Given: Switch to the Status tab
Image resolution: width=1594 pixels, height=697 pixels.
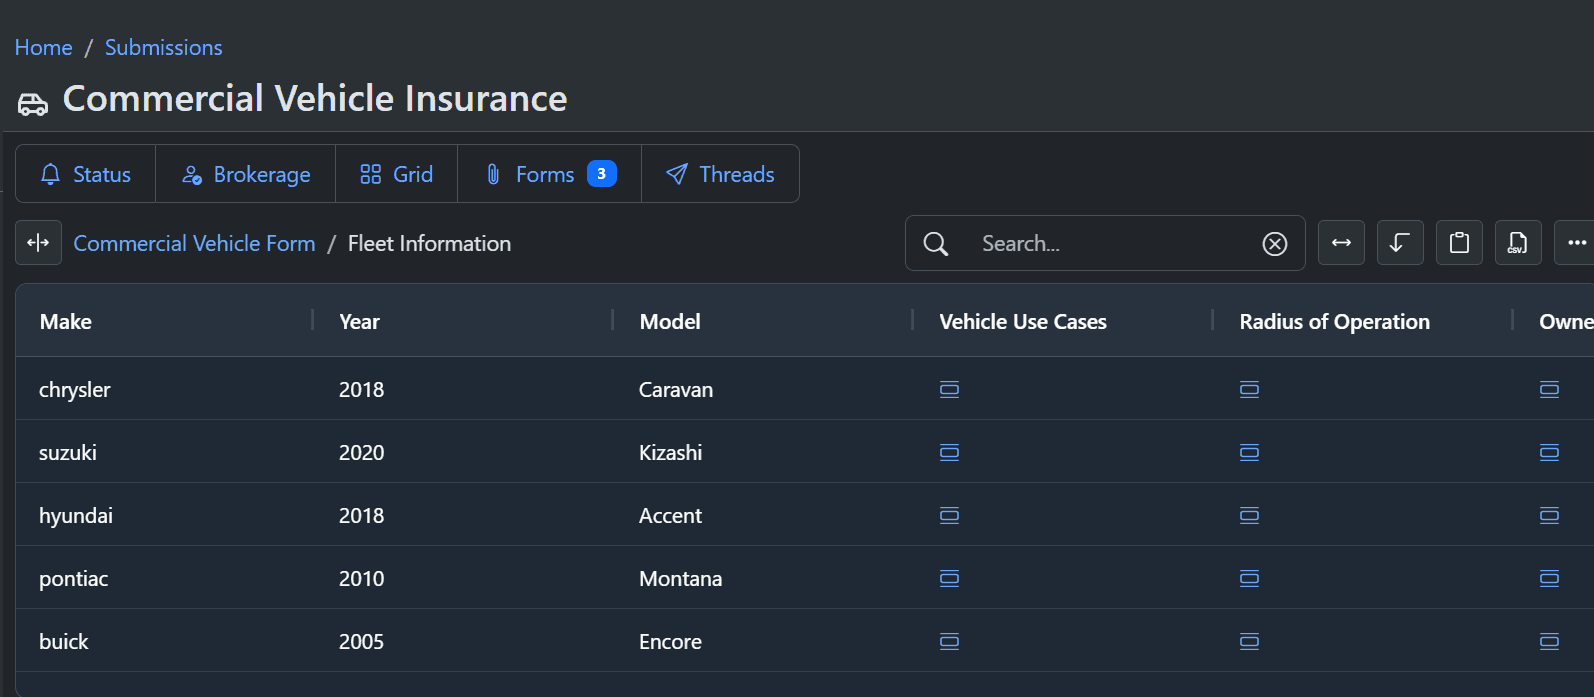Looking at the screenshot, I should 86,174.
